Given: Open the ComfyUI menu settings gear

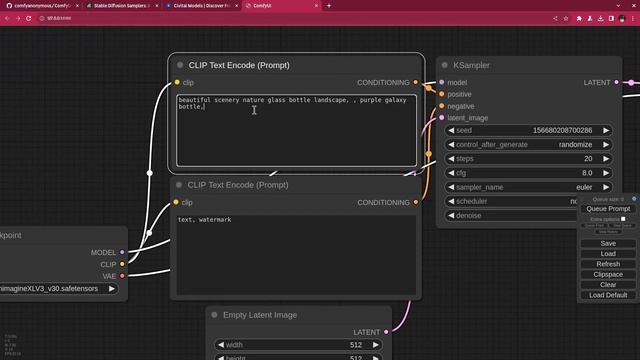Looking at the screenshot, I should pyautogui.click(x=634, y=199).
